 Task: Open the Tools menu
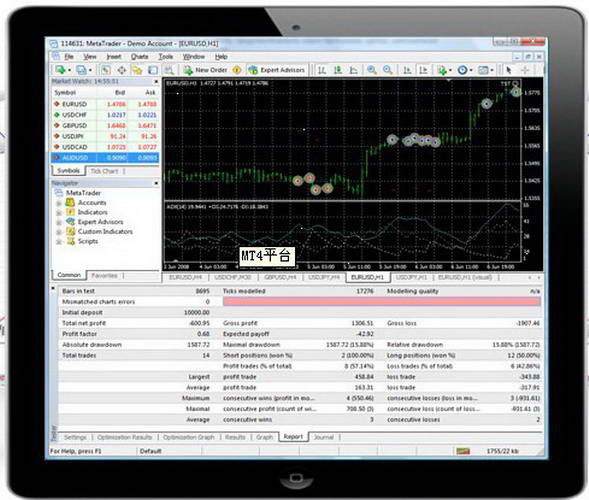click(166, 57)
